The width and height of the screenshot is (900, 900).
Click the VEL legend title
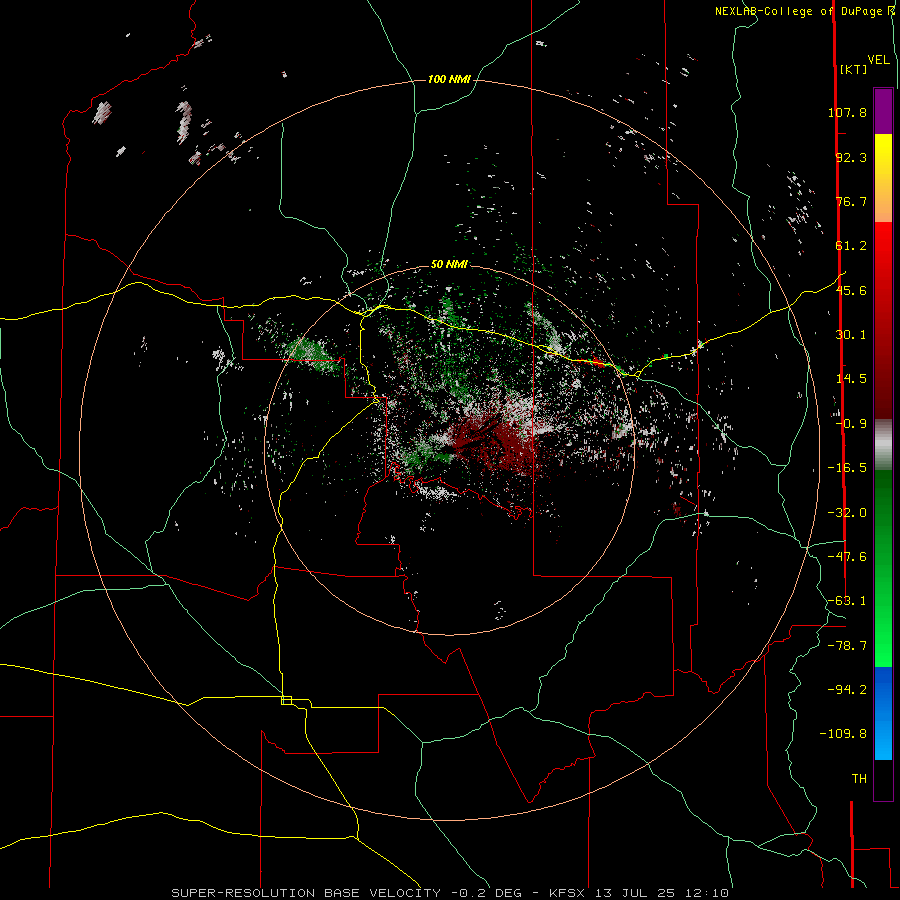click(x=878, y=60)
